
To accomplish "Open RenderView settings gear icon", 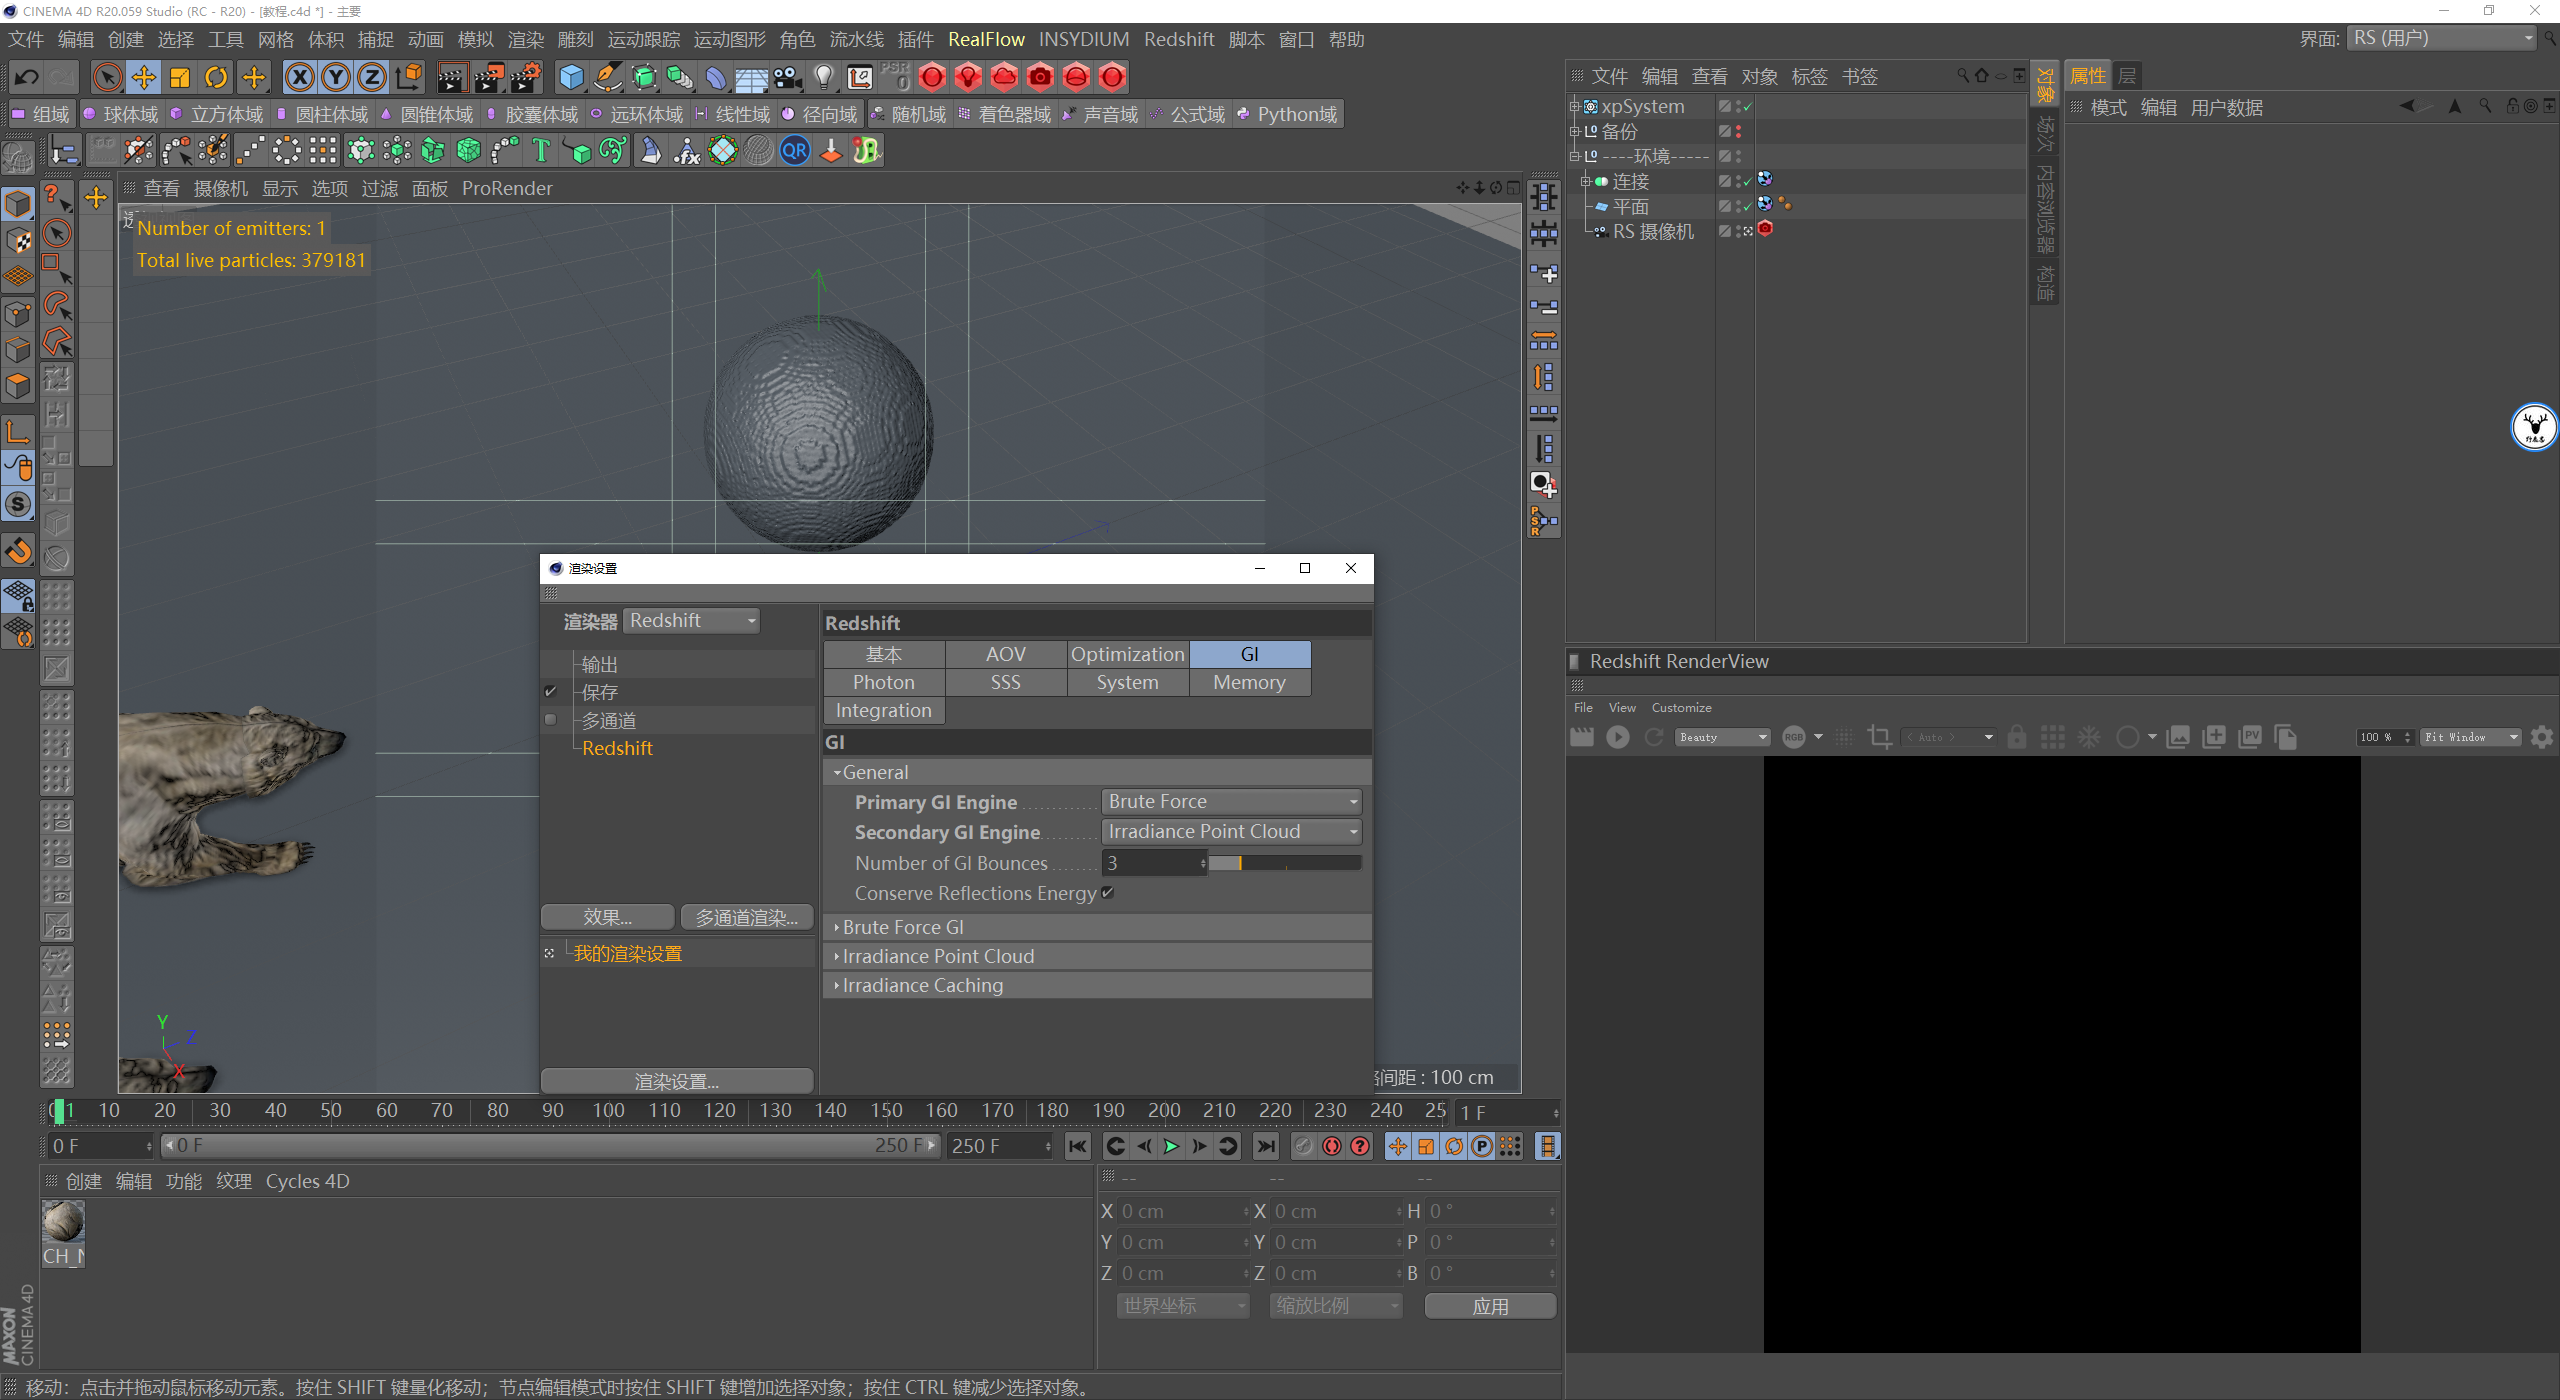I will click(2541, 737).
